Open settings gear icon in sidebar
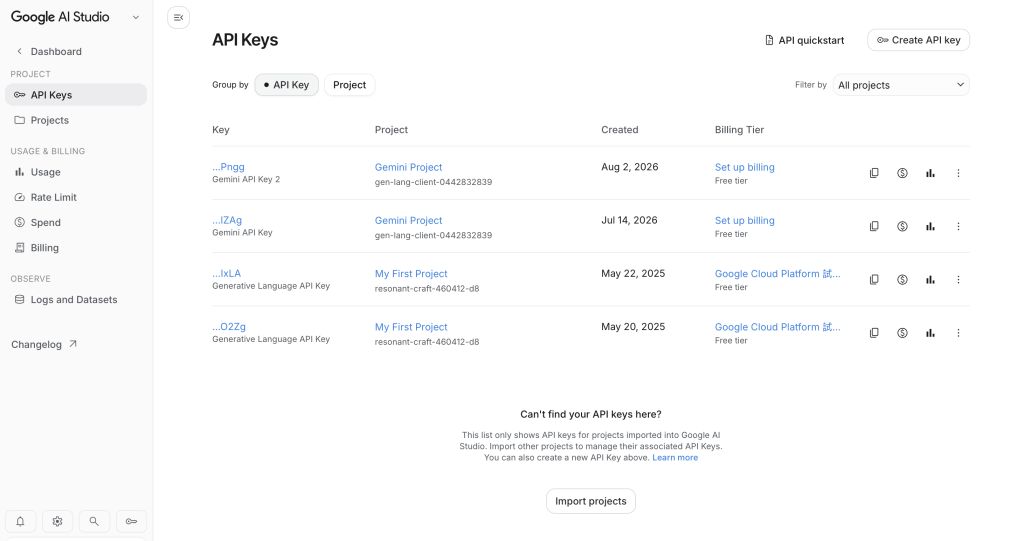 point(57,521)
